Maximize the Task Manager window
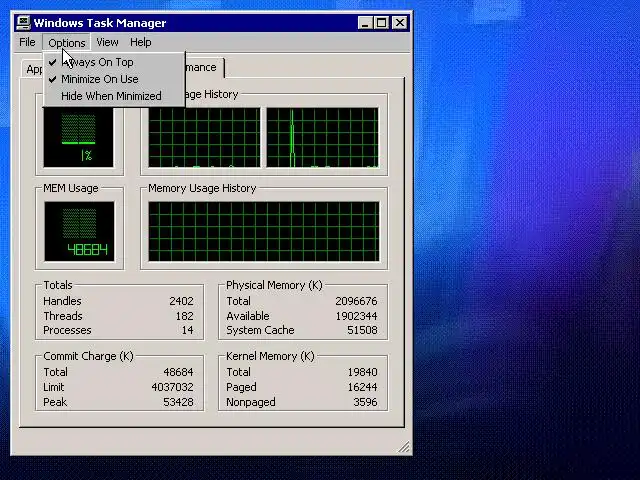This screenshot has width=640, height=480. (381, 23)
